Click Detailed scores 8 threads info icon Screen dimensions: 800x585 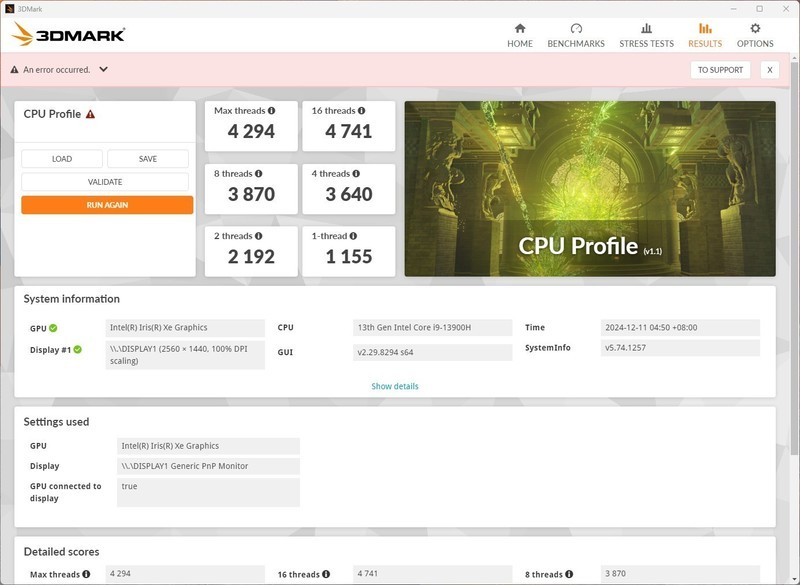[x=569, y=574]
